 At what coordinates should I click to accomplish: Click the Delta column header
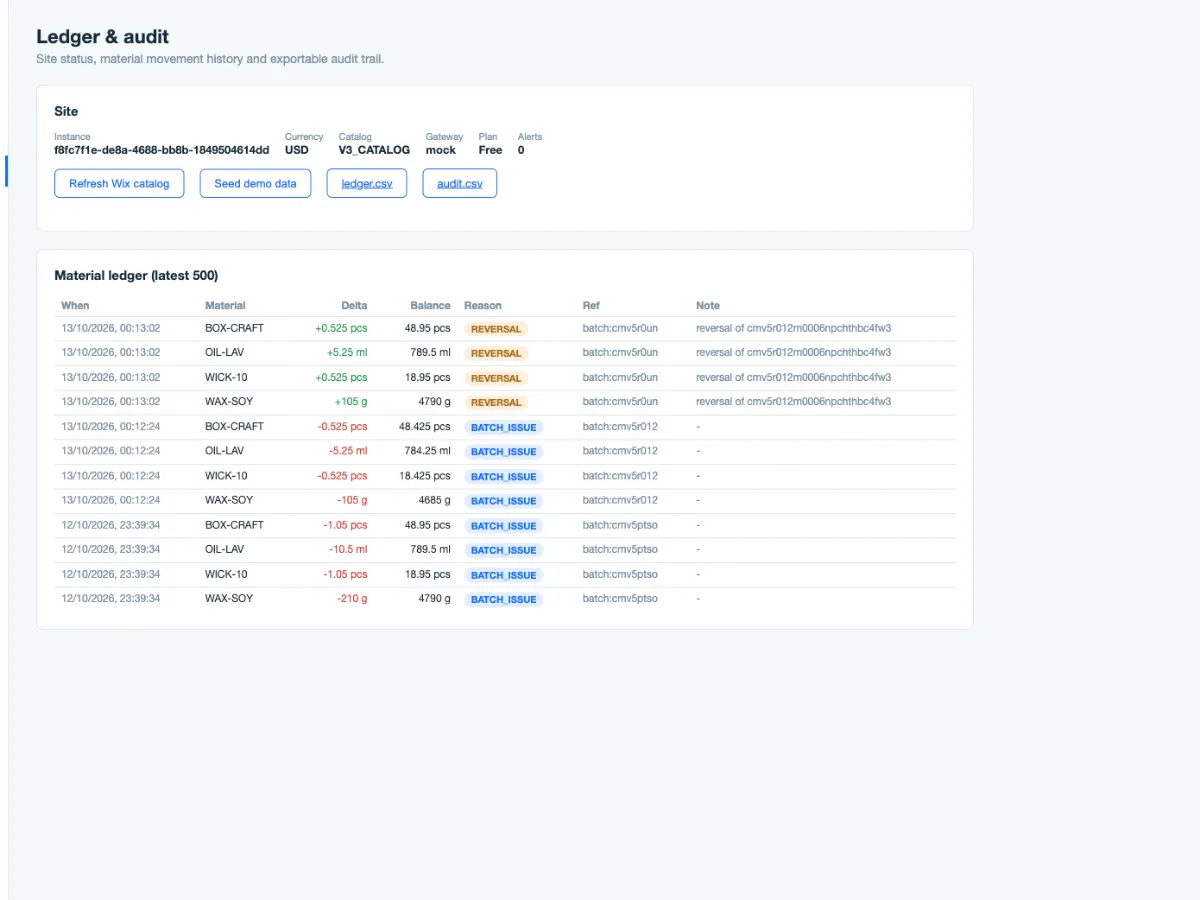[354, 306]
